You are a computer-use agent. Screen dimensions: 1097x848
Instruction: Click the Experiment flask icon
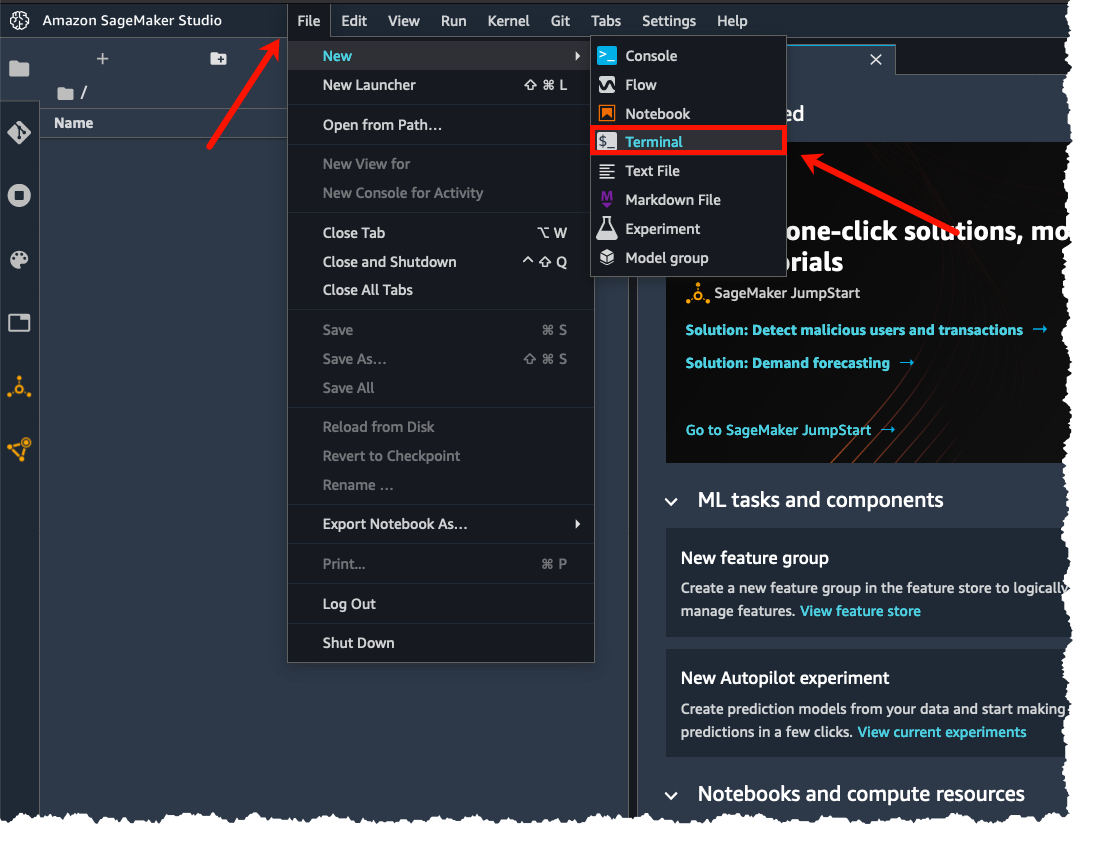[607, 228]
